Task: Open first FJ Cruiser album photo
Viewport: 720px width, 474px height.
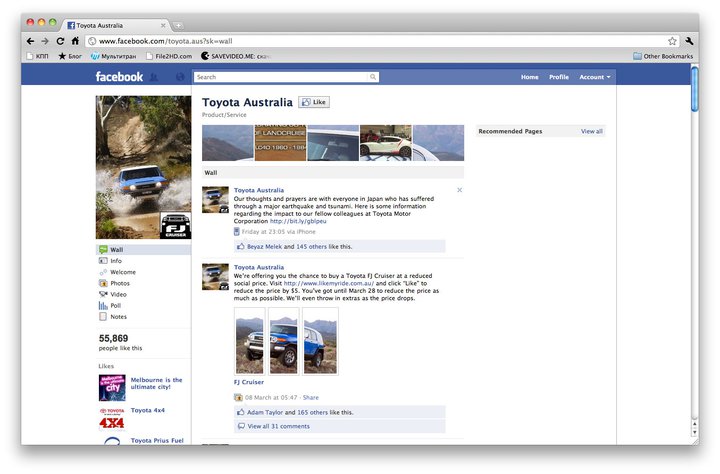Action: click(x=250, y=341)
